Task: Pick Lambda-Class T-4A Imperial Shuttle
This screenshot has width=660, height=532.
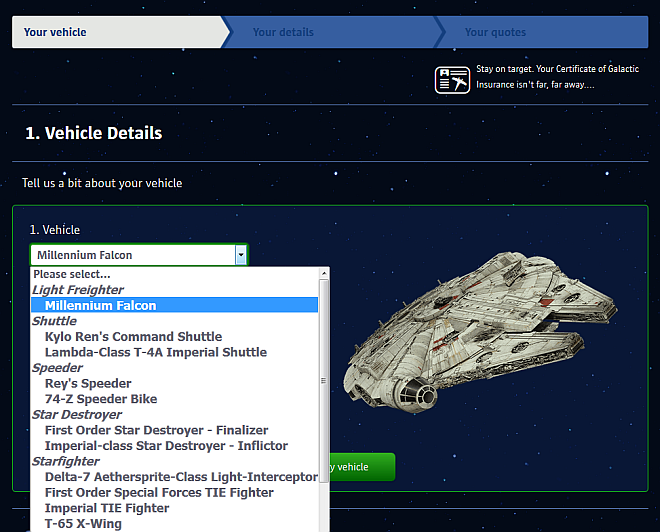Action: (174, 352)
